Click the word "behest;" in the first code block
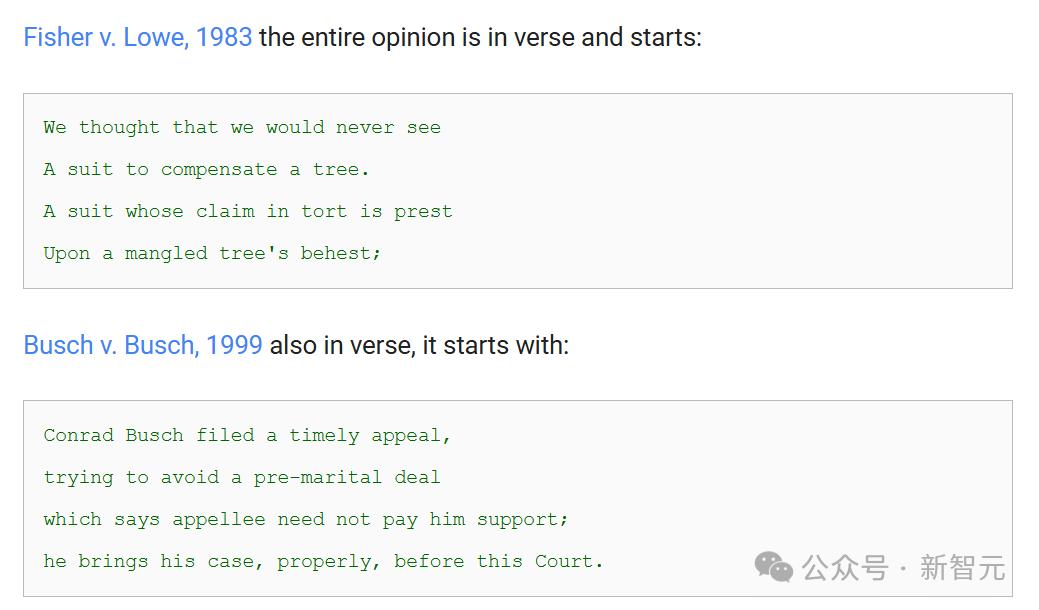This screenshot has height=610, width=1039. click(x=341, y=254)
